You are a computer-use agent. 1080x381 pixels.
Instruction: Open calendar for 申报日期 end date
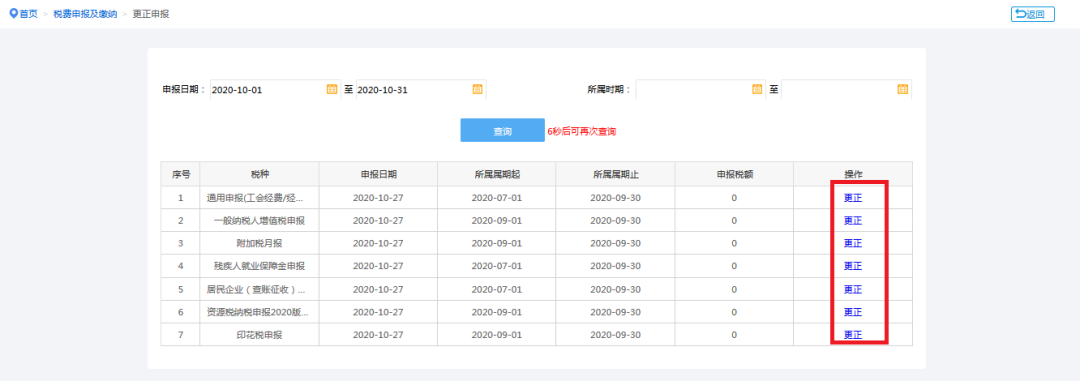[x=477, y=89]
